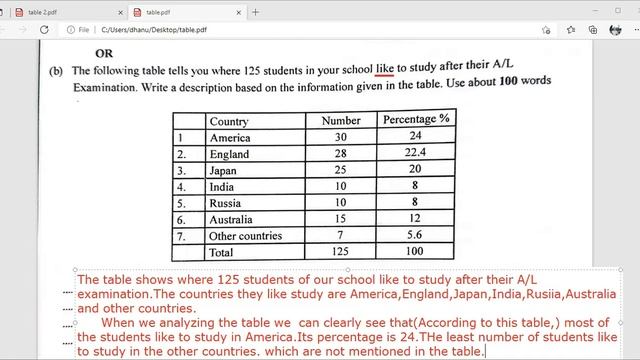Click the "(b)" question label
Image resolution: width=640 pixels, height=360 pixels.
coord(56,71)
